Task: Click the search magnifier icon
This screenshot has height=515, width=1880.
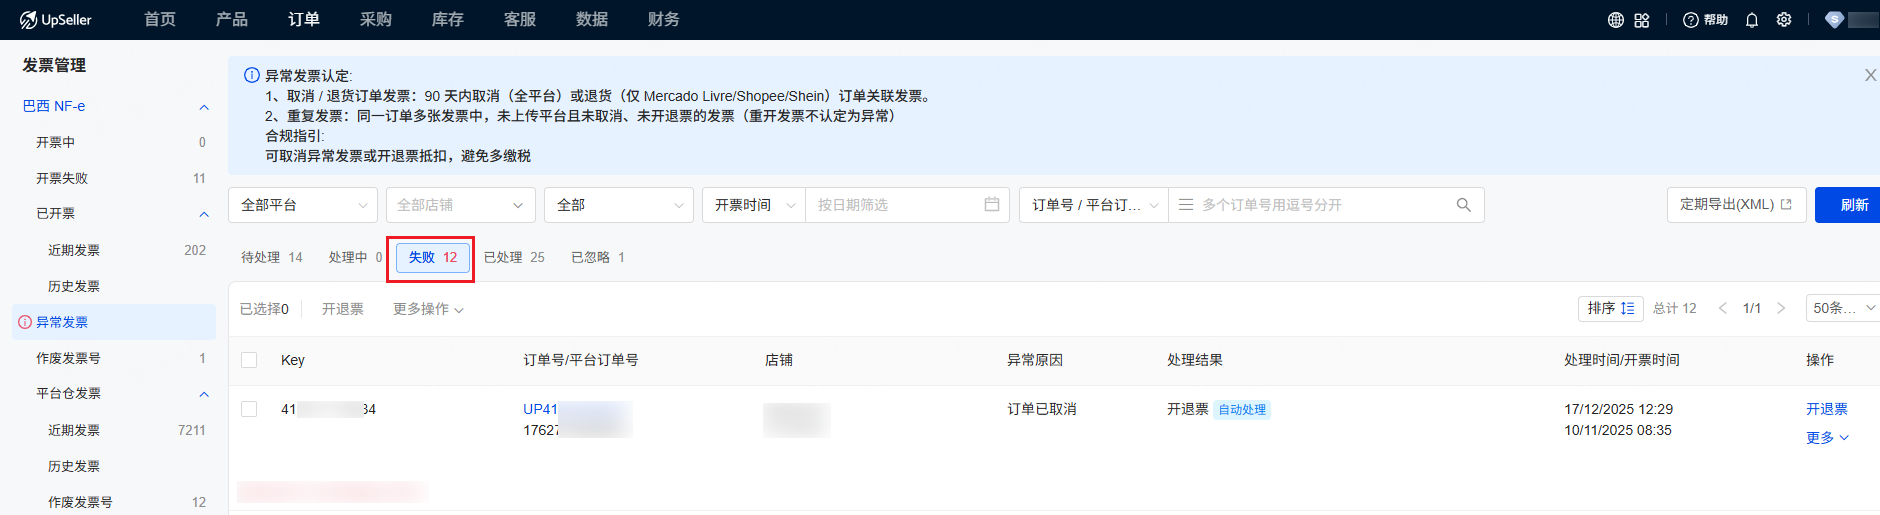Action: click(1463, 205)
